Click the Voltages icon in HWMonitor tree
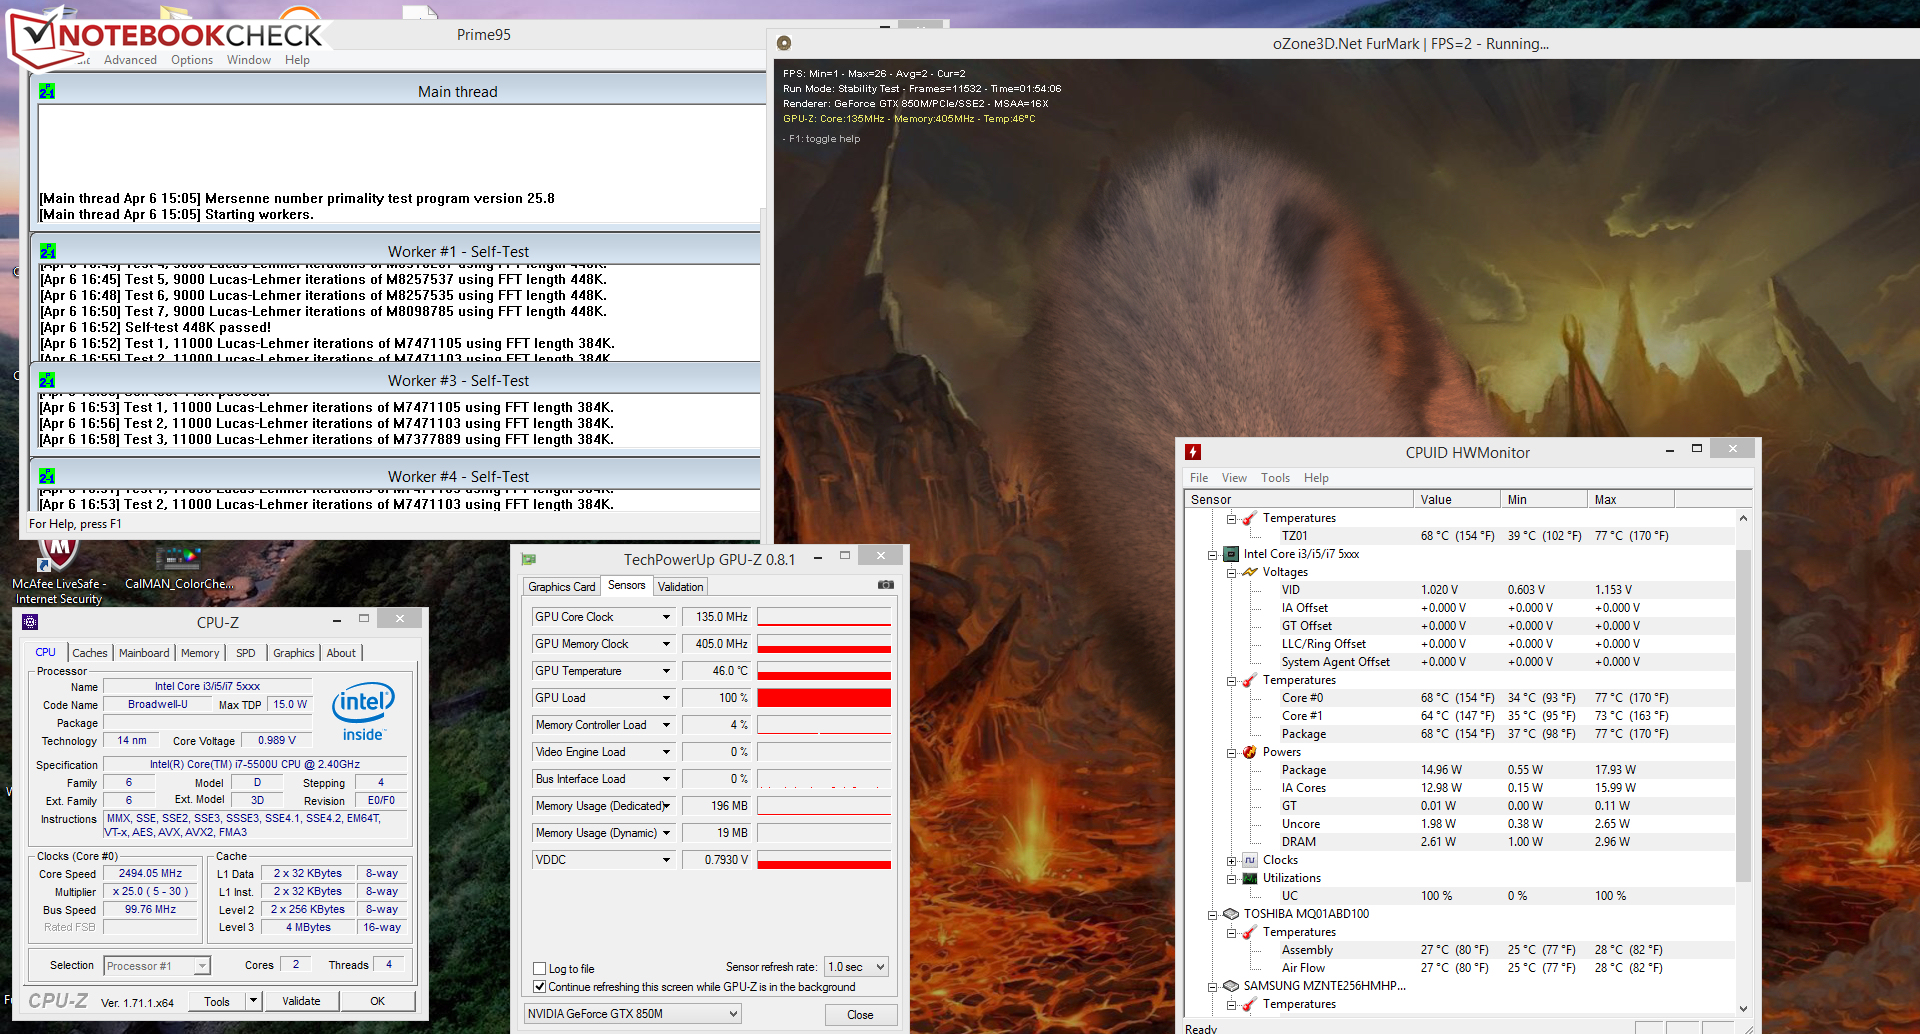The image size is (1920, 1034). (x=1249, y=572)
